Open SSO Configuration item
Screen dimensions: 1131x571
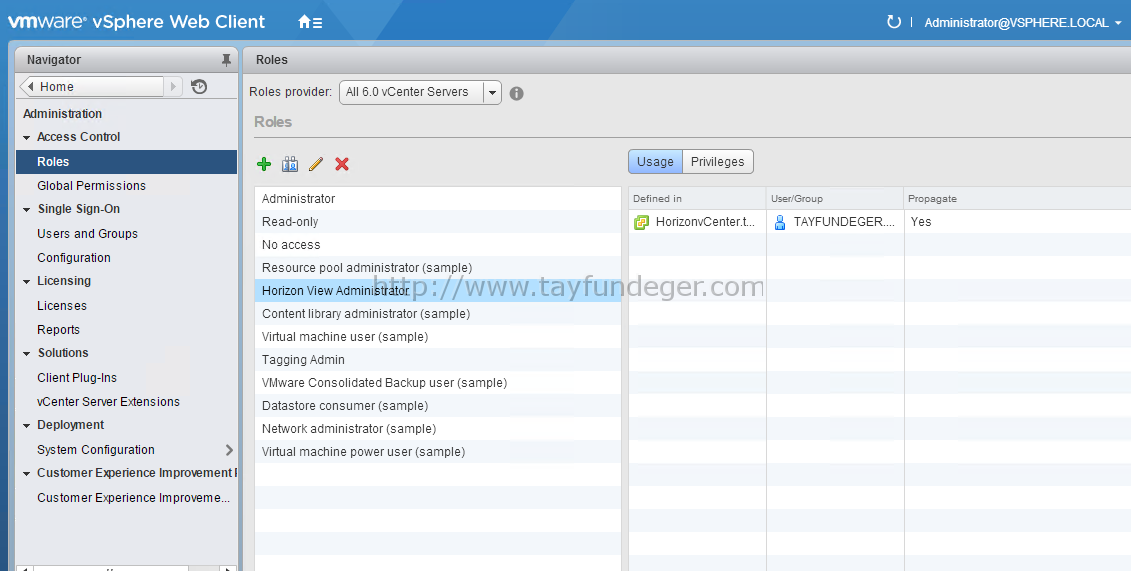click(74, 257)
